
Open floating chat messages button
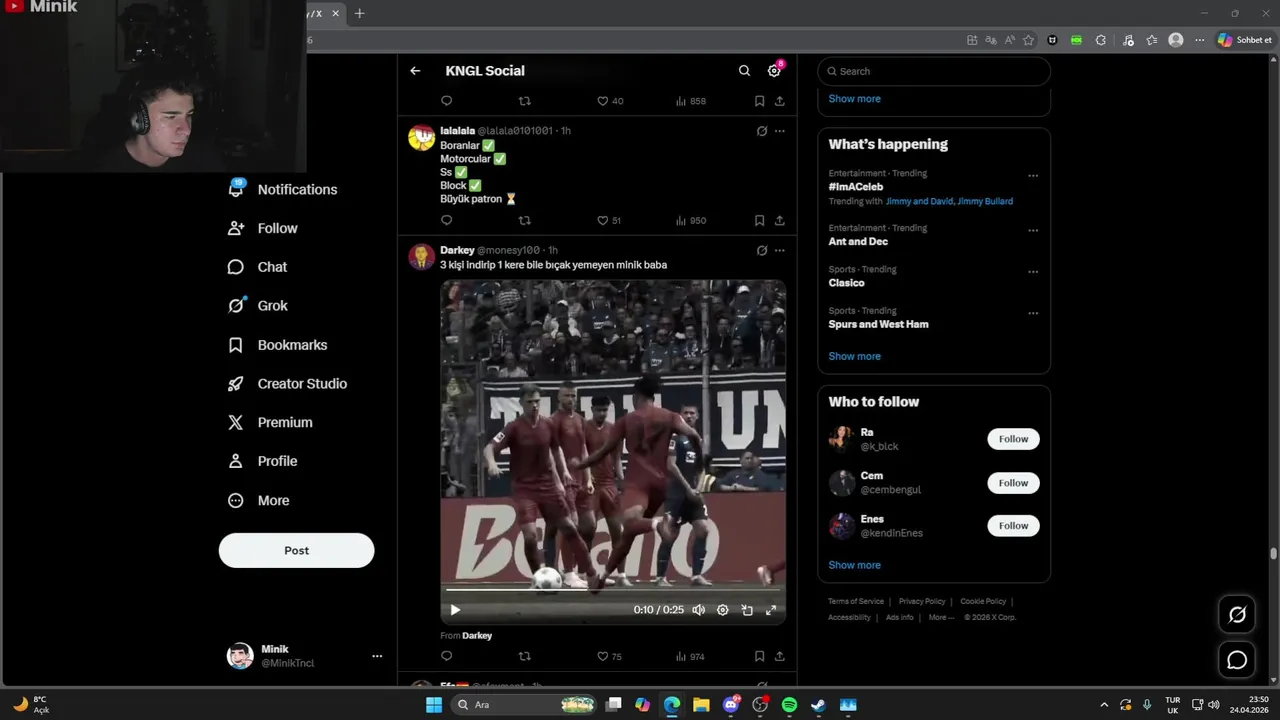(1237, 660)
